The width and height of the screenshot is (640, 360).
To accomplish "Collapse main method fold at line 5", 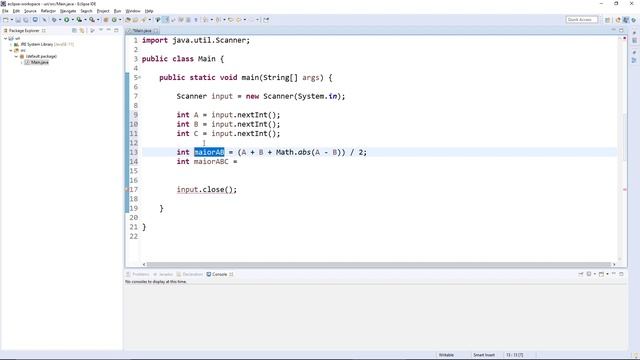I will tap(140, 78).
